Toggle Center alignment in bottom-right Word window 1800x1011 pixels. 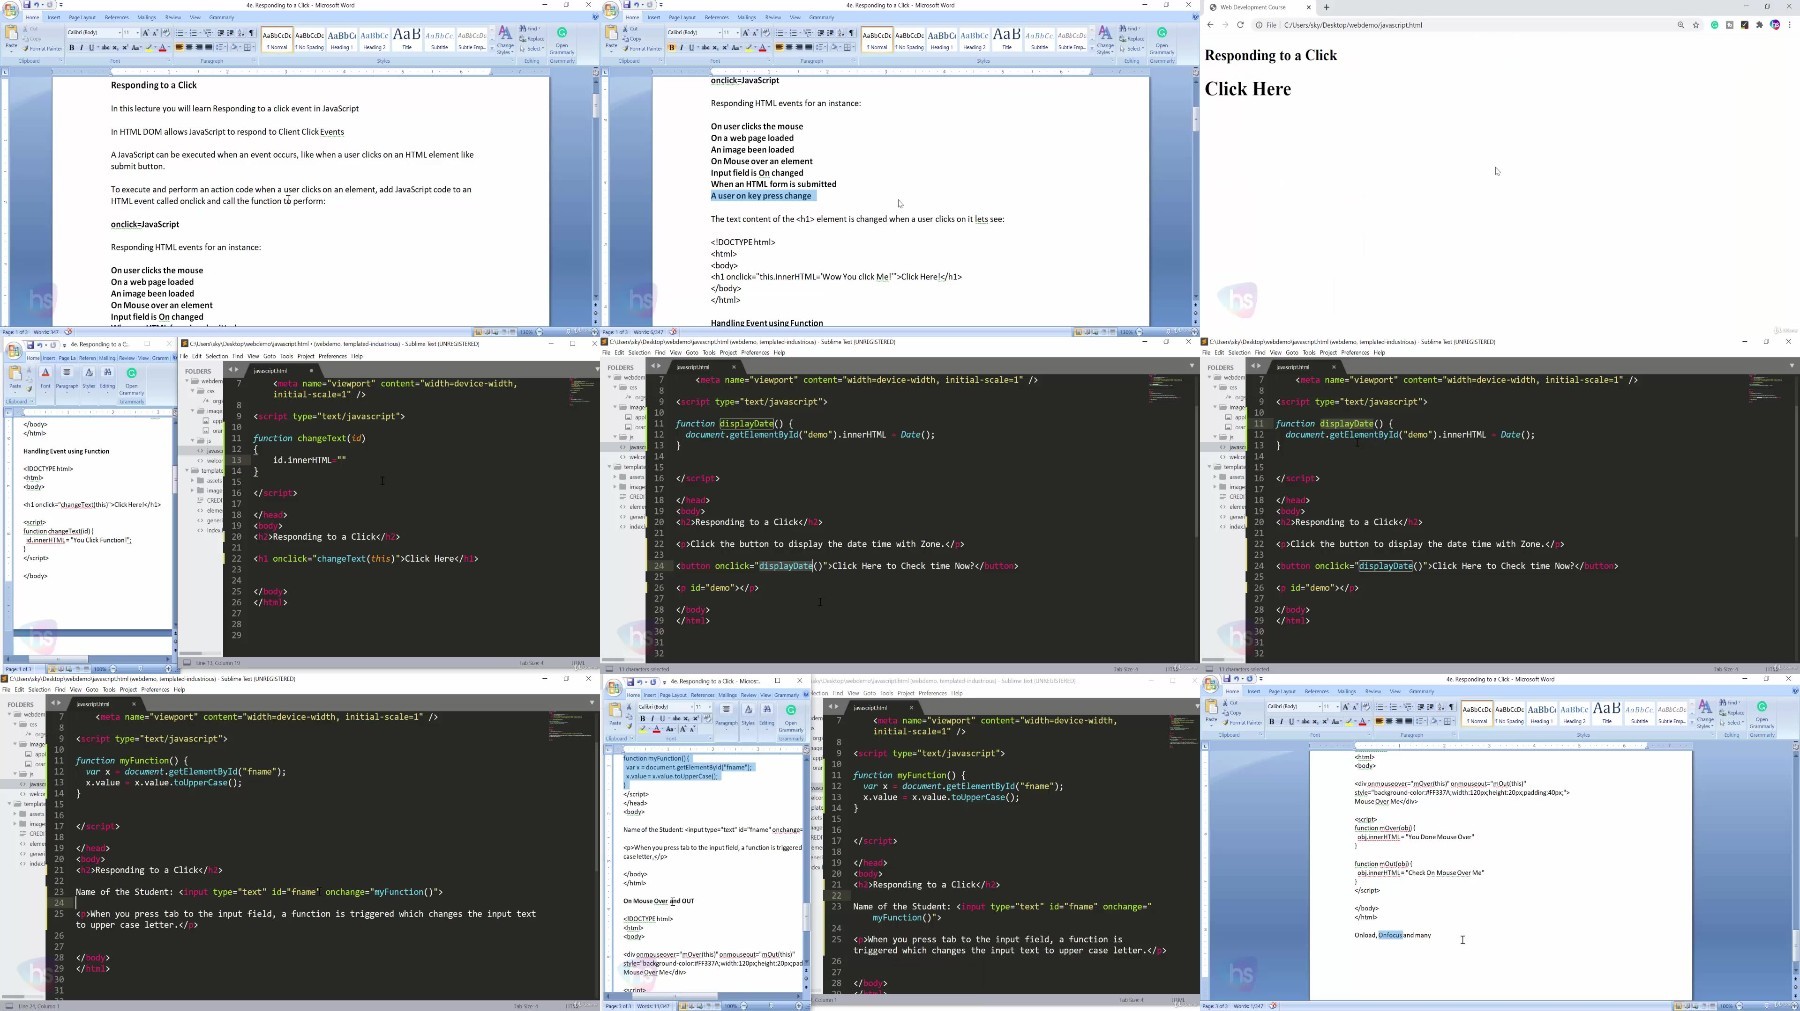[1389, 722]
